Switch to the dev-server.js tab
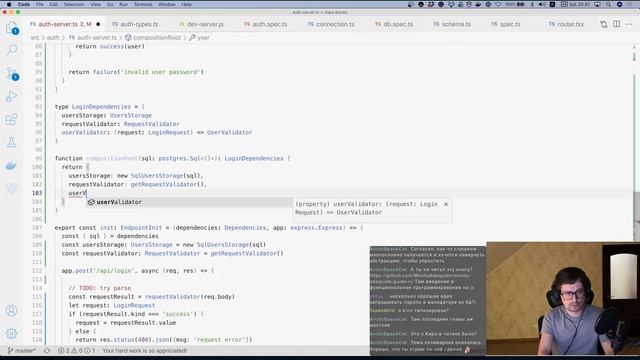640x360 pixels. (x=205, y=24)
